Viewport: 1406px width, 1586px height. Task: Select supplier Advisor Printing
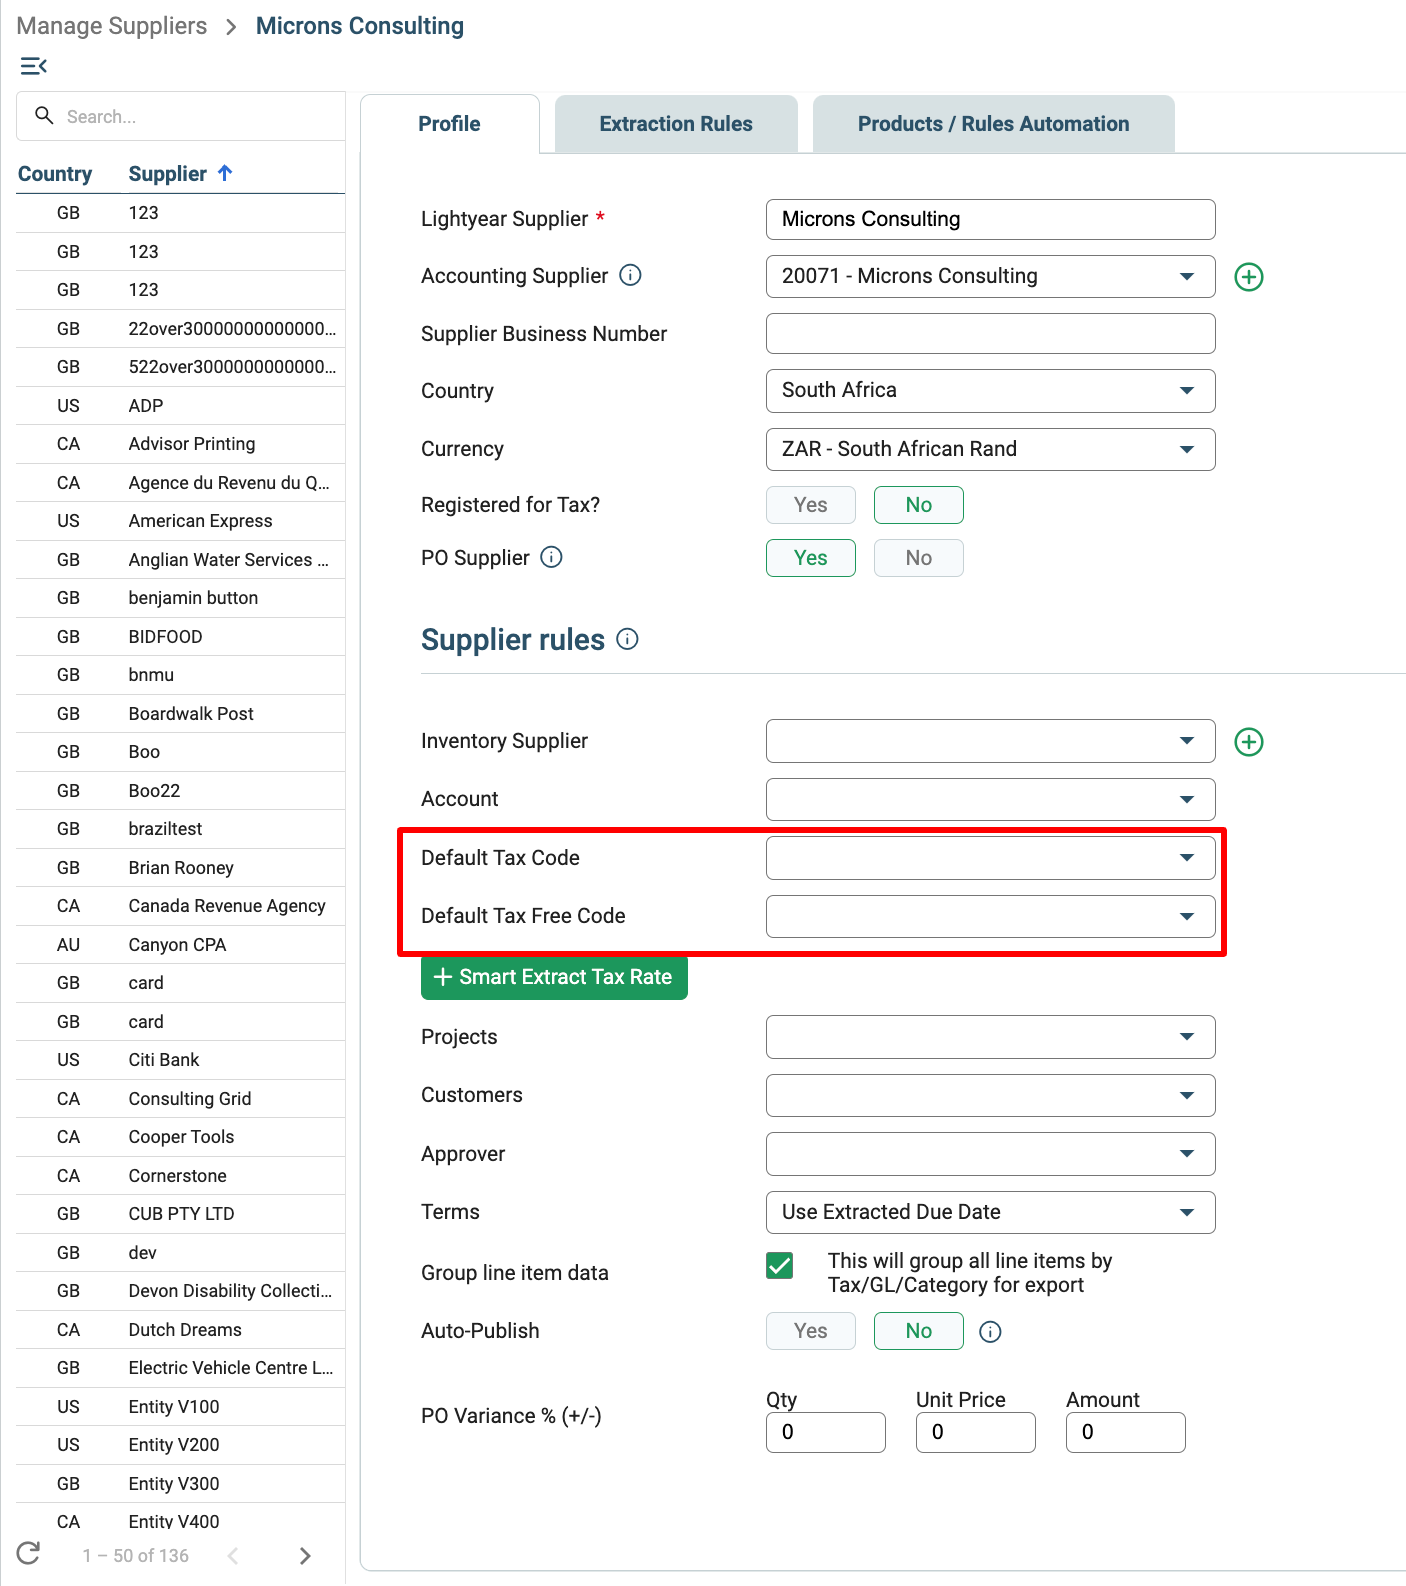[181, 444]
